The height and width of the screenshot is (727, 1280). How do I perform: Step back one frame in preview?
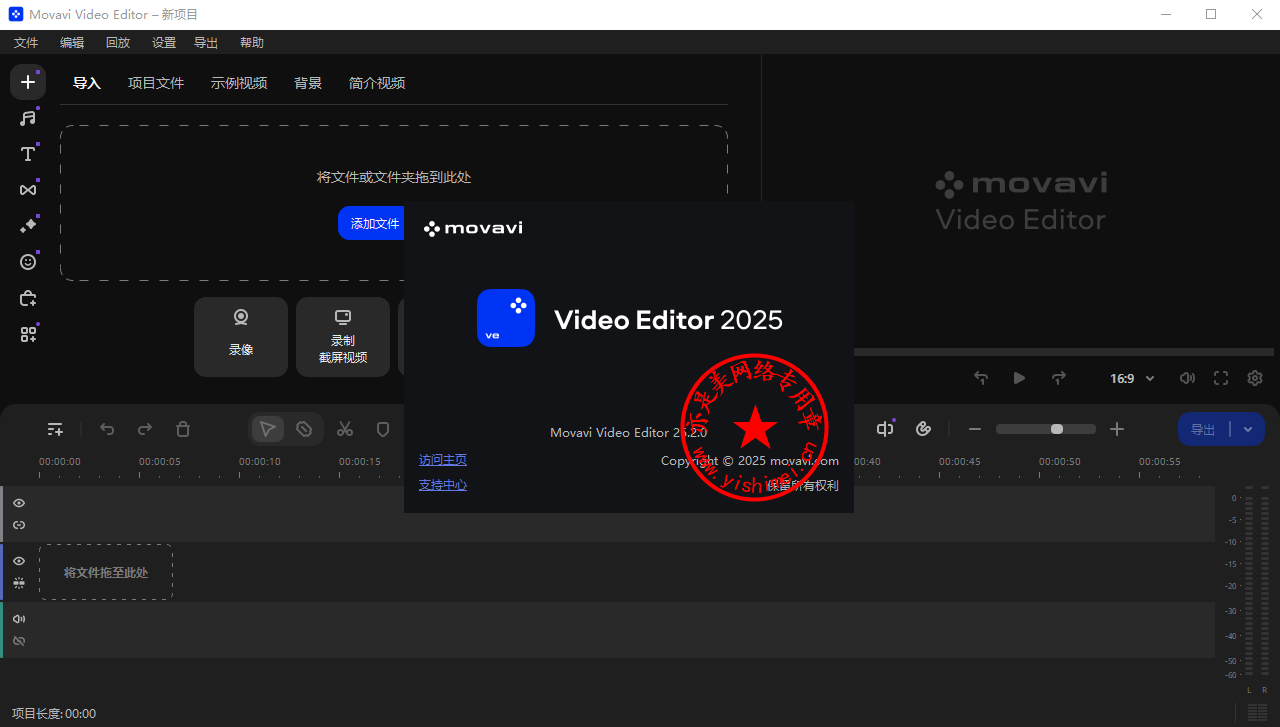[981, 378]
